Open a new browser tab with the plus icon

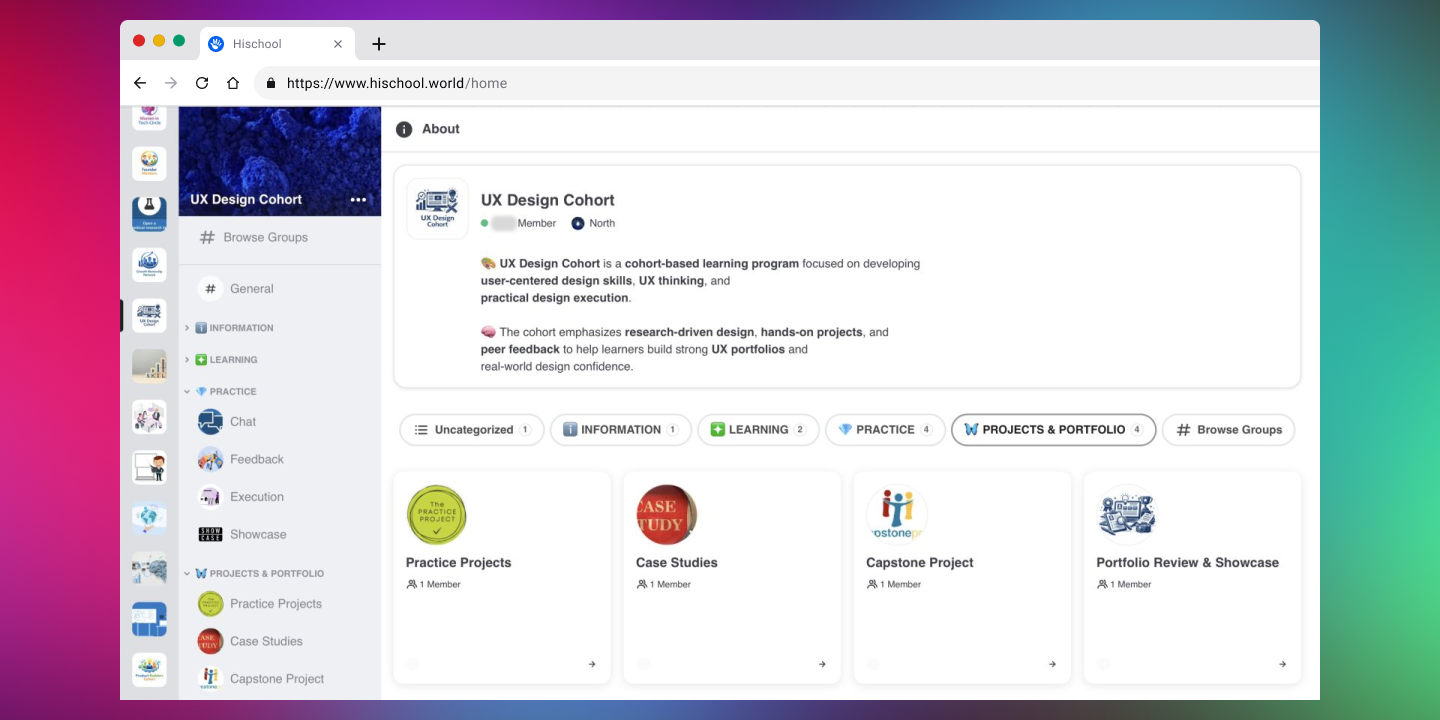click(x=378, y=44)
